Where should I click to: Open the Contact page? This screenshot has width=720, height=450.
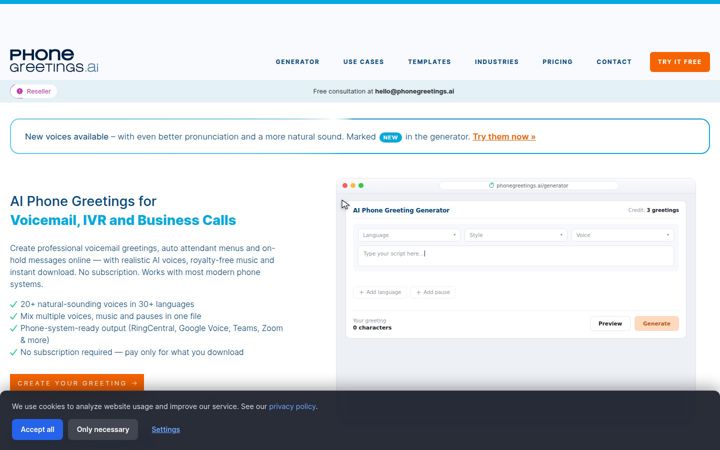tap(614, 62)
